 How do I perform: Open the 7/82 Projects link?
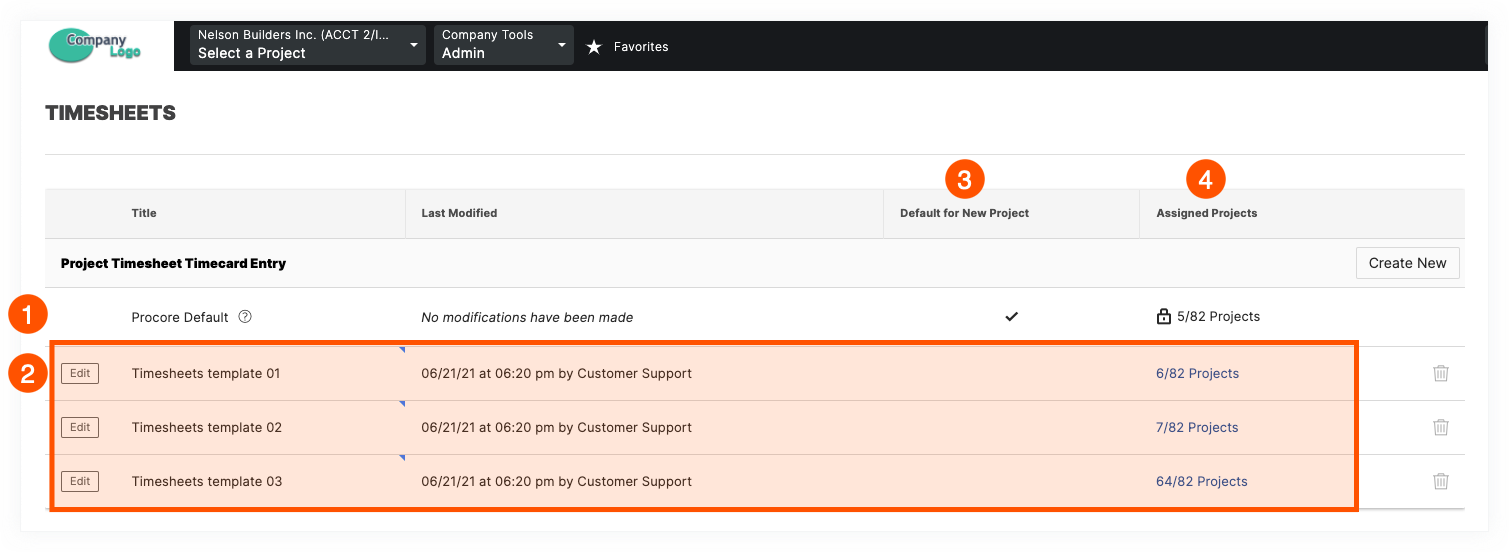click(x=1197, y=427)
